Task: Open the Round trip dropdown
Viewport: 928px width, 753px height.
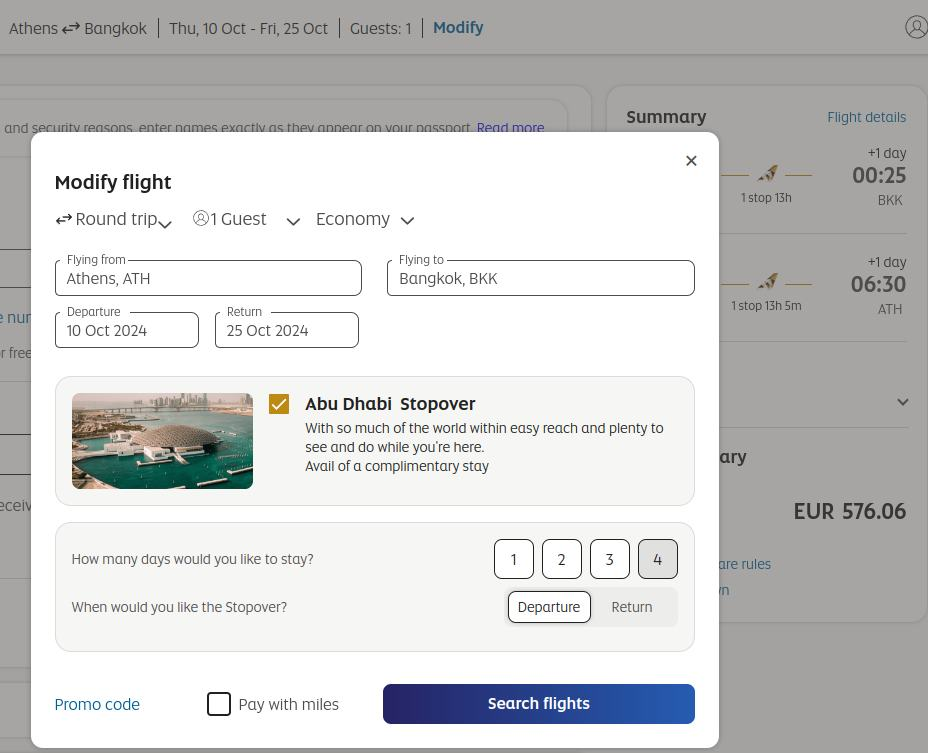Action: pos(114,219)
